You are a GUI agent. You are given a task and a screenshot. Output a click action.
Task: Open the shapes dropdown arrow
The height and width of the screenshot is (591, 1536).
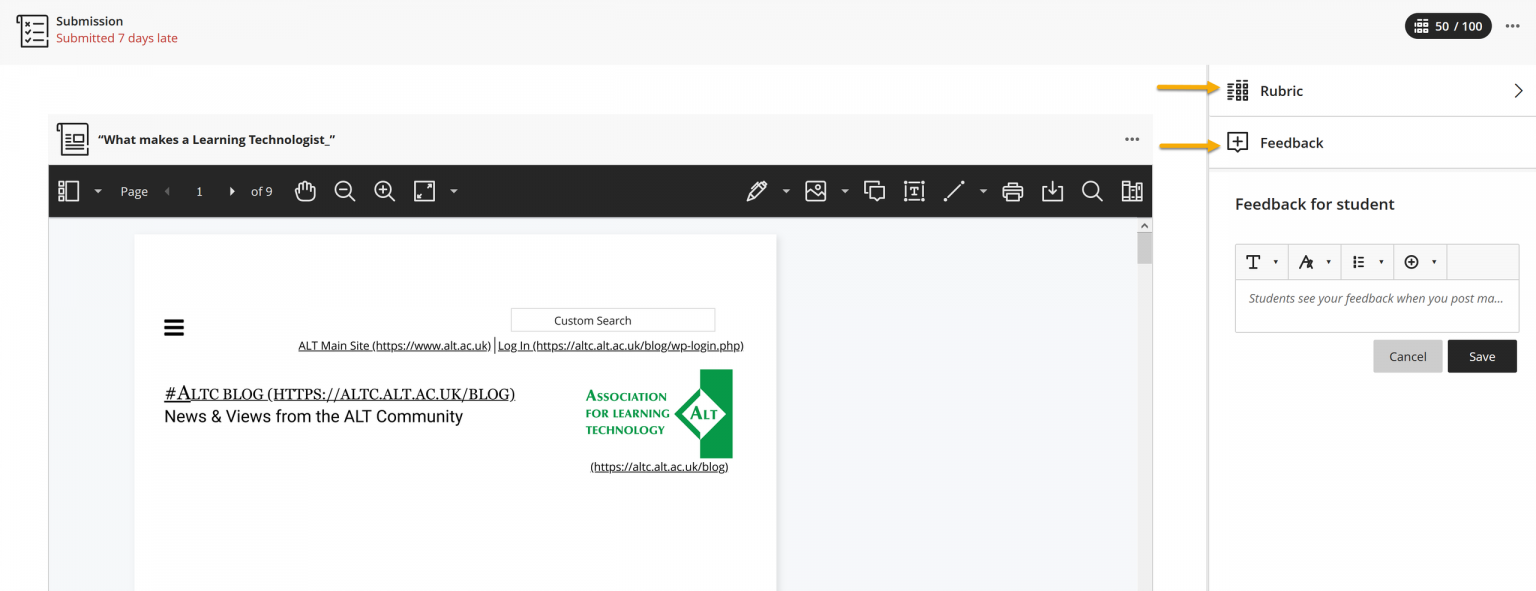coord(983,191)
